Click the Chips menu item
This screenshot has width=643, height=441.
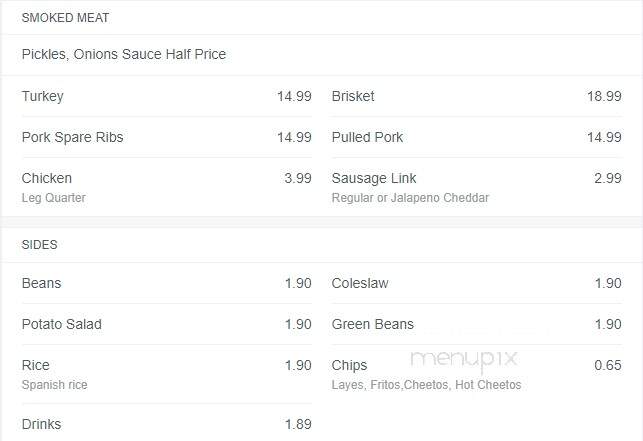click(x=477, y=374)
